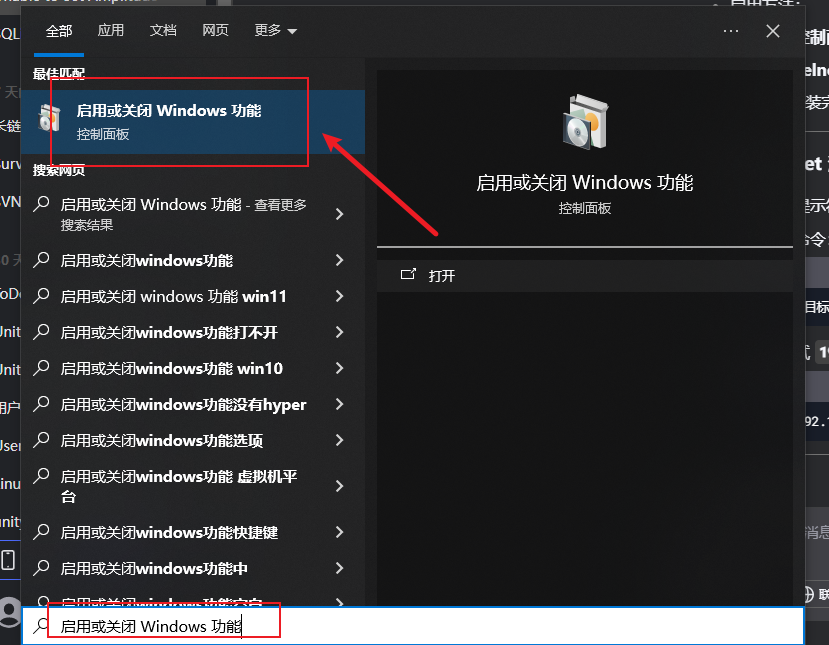Open best match 启用或关闭 Windows 功能

[193, 122]
